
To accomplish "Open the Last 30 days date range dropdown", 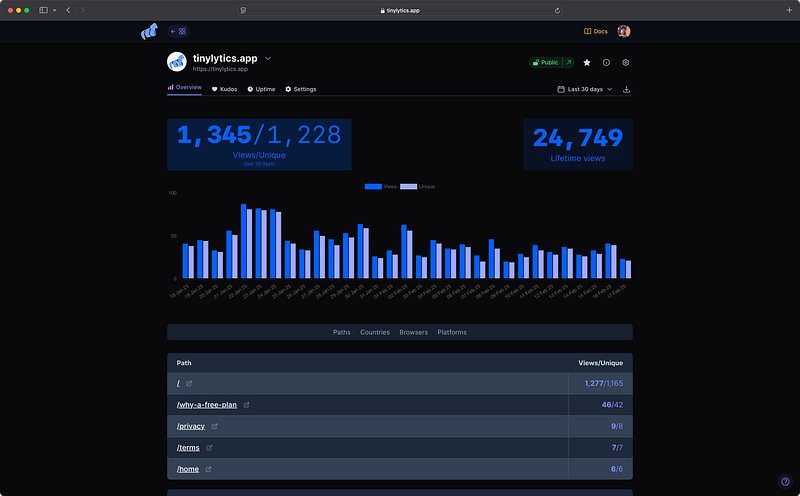I will pos(585,89).
